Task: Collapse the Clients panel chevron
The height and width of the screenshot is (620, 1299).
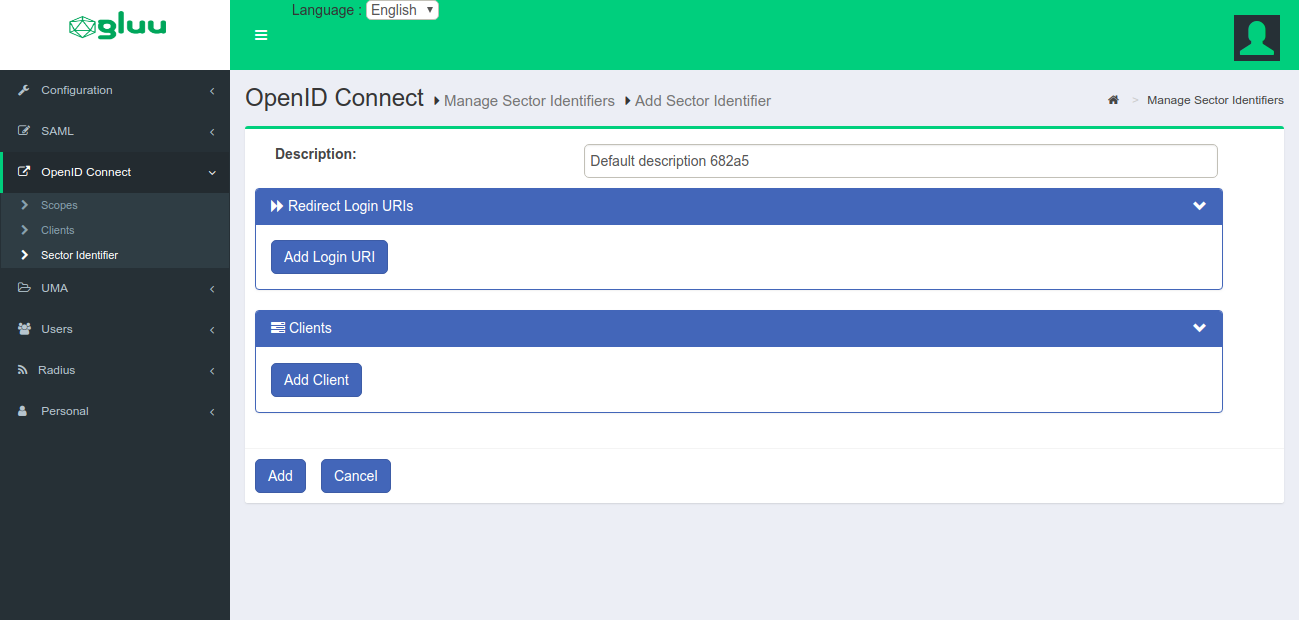Action: click(1199, 328)
